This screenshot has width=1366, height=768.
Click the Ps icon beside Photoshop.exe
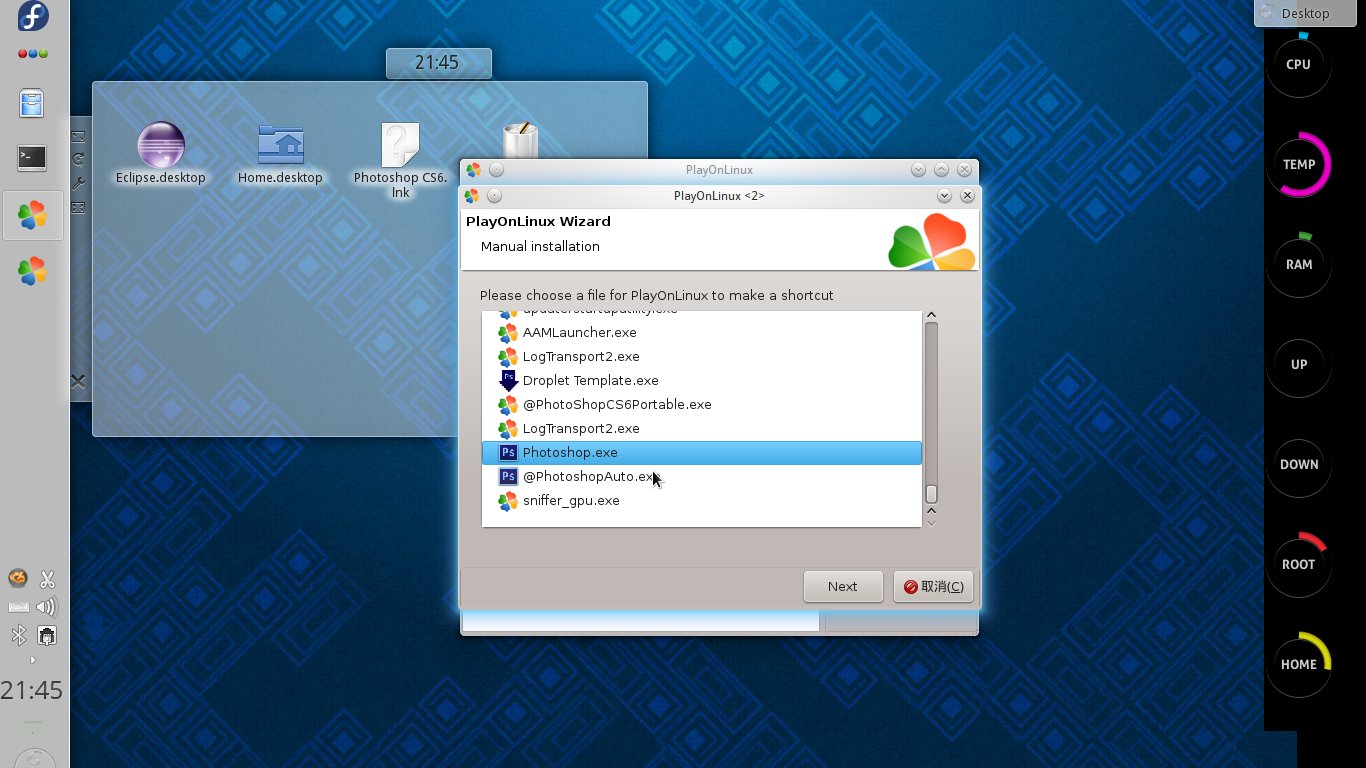point(508,452)
